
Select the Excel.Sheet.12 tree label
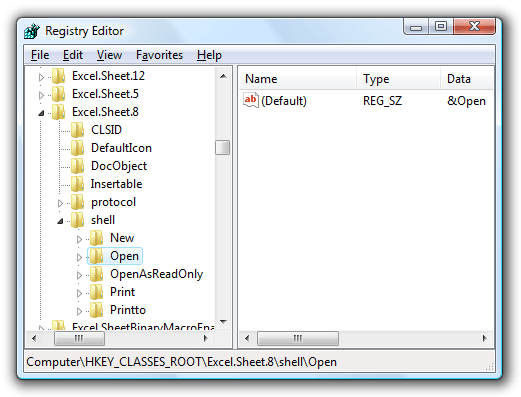(108, 76)
